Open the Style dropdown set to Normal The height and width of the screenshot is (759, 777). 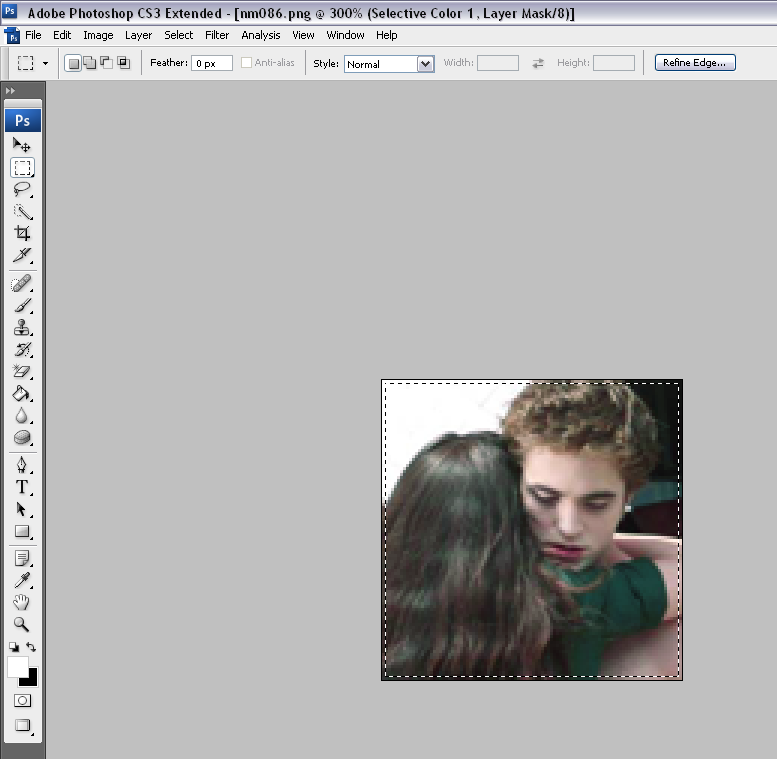click(389, 64)
